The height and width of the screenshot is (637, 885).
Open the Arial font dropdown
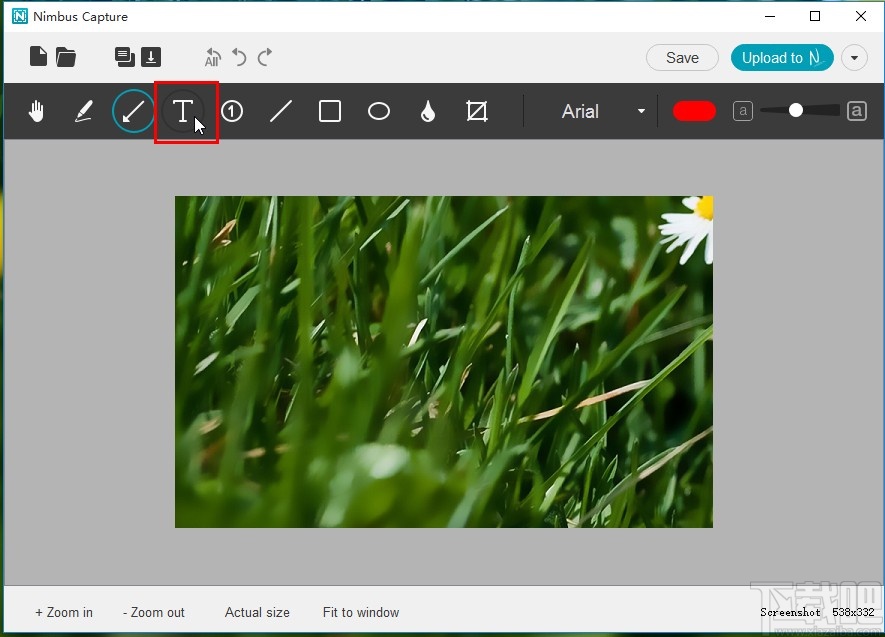[x=603, y=111]
